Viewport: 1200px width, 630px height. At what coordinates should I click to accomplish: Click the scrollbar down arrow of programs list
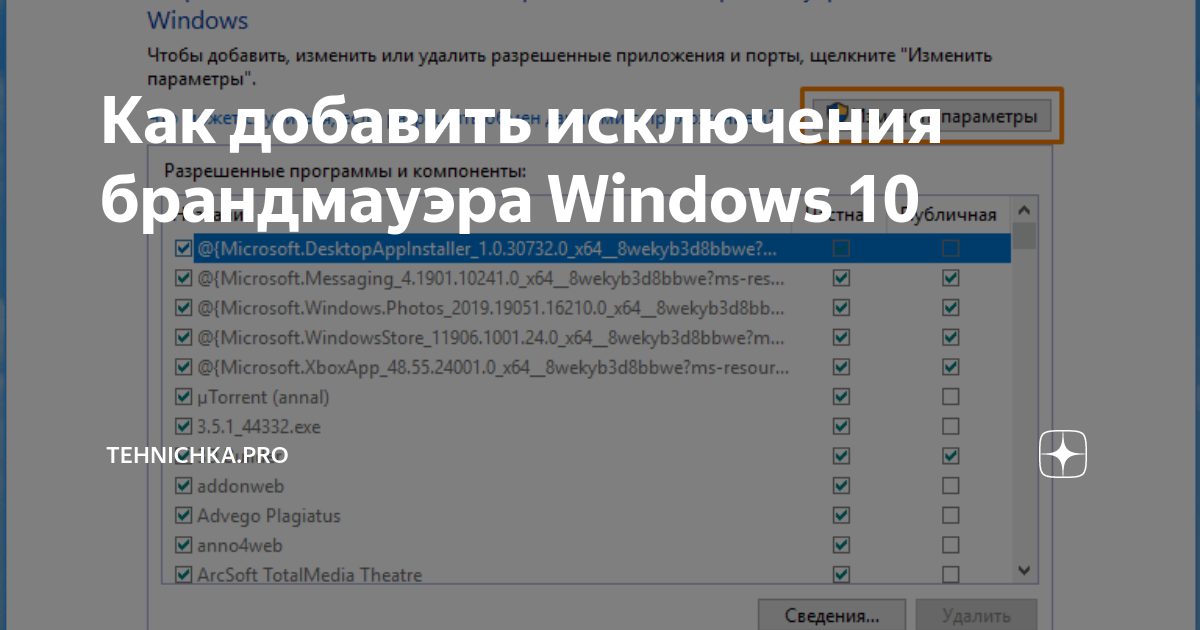(x=1024, y=570)
